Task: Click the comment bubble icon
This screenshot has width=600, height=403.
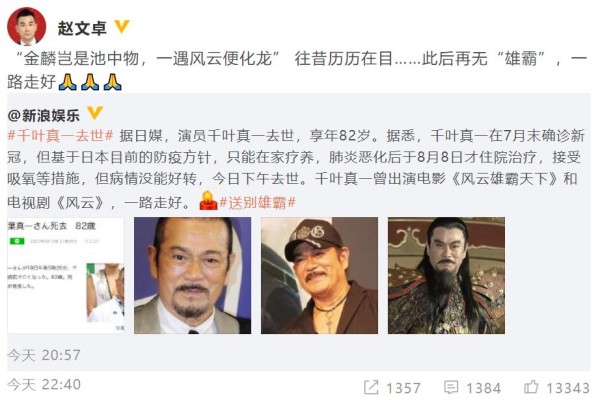Action: [x=451, y=387]
